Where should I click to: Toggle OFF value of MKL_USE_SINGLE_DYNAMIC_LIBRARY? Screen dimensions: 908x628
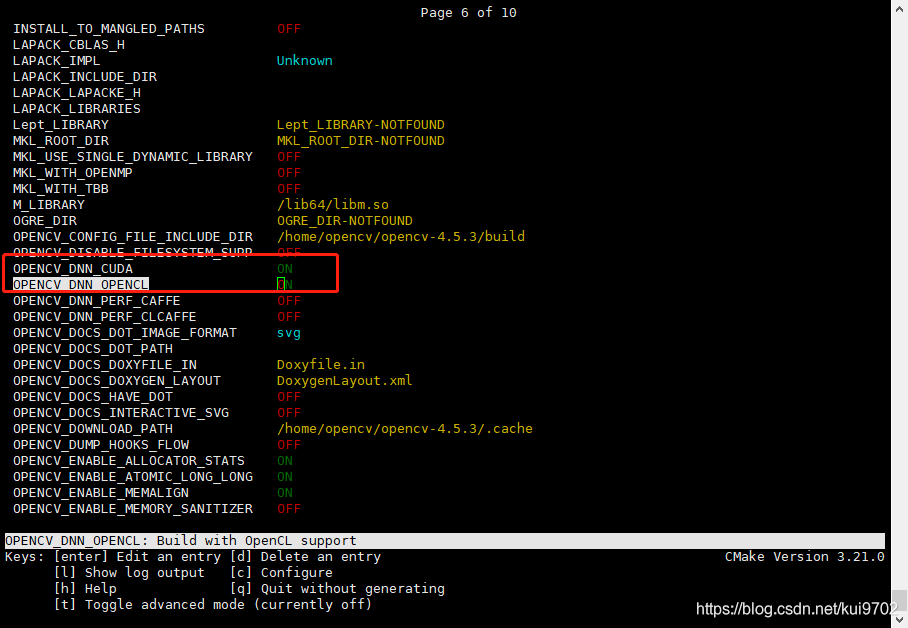coord(289,157)
